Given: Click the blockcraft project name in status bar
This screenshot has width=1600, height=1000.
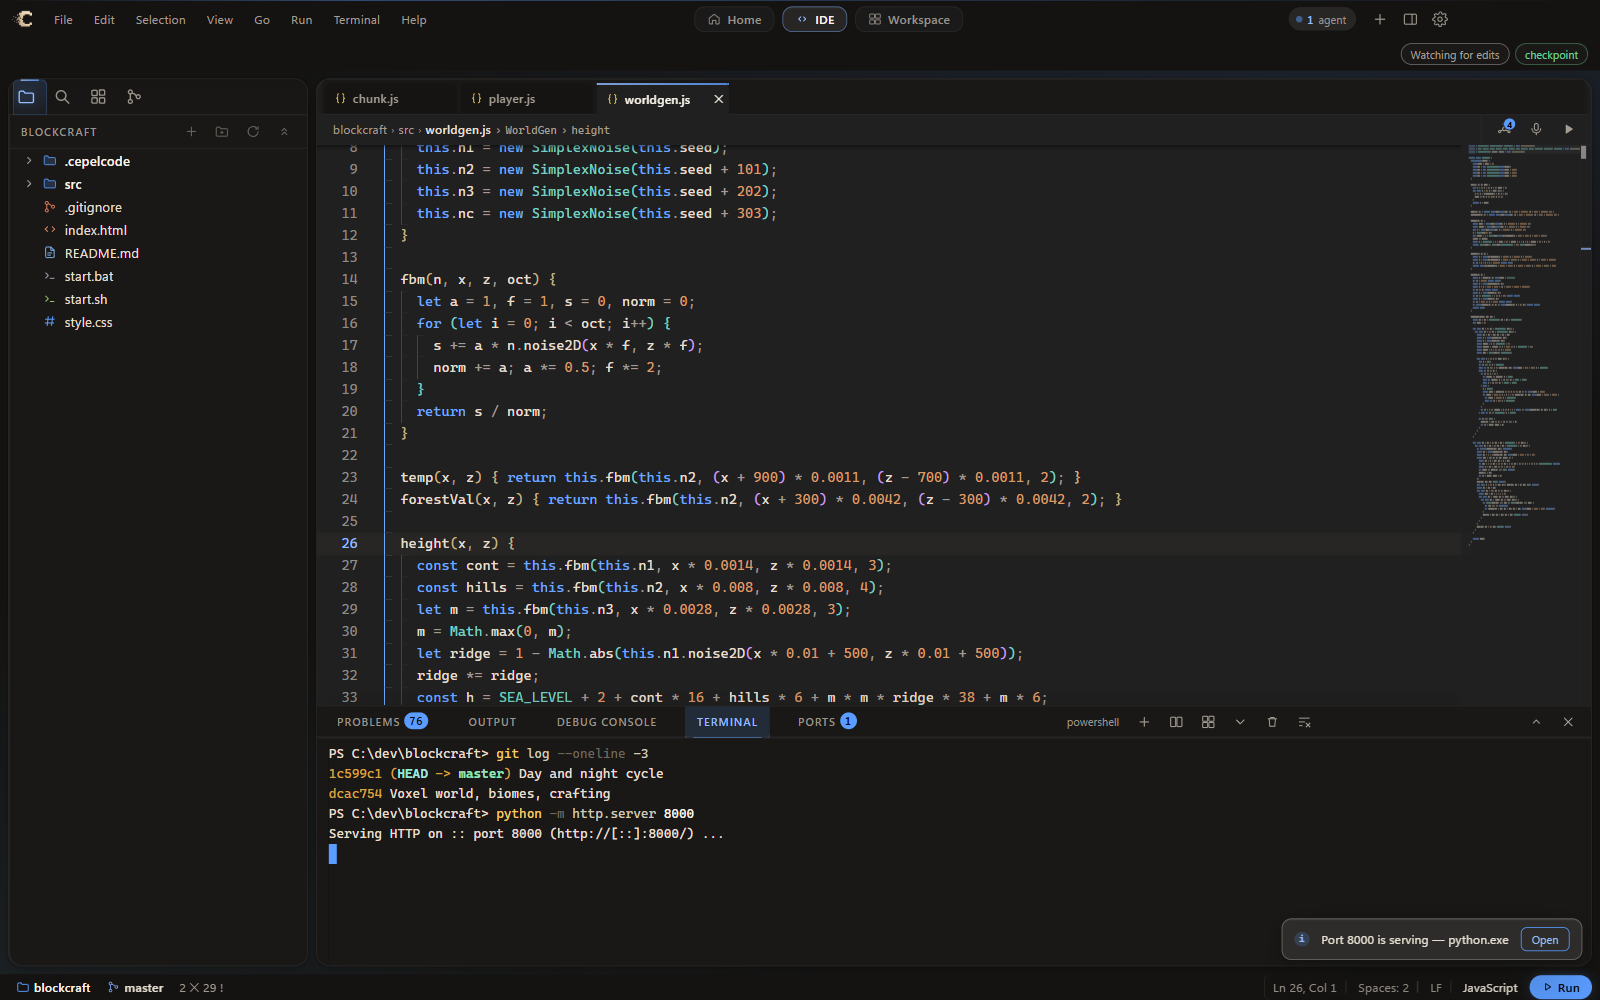Looking at the screenshot, I should point(53,988).
